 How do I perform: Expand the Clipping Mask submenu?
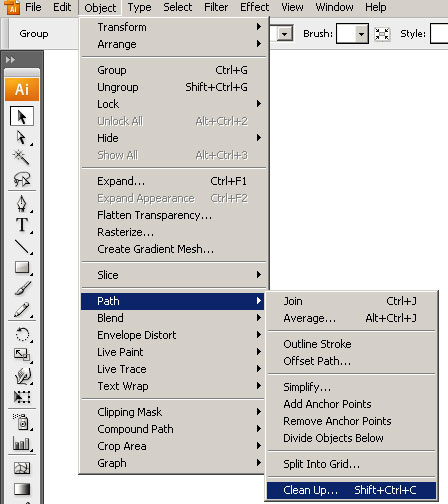(173, 412)
